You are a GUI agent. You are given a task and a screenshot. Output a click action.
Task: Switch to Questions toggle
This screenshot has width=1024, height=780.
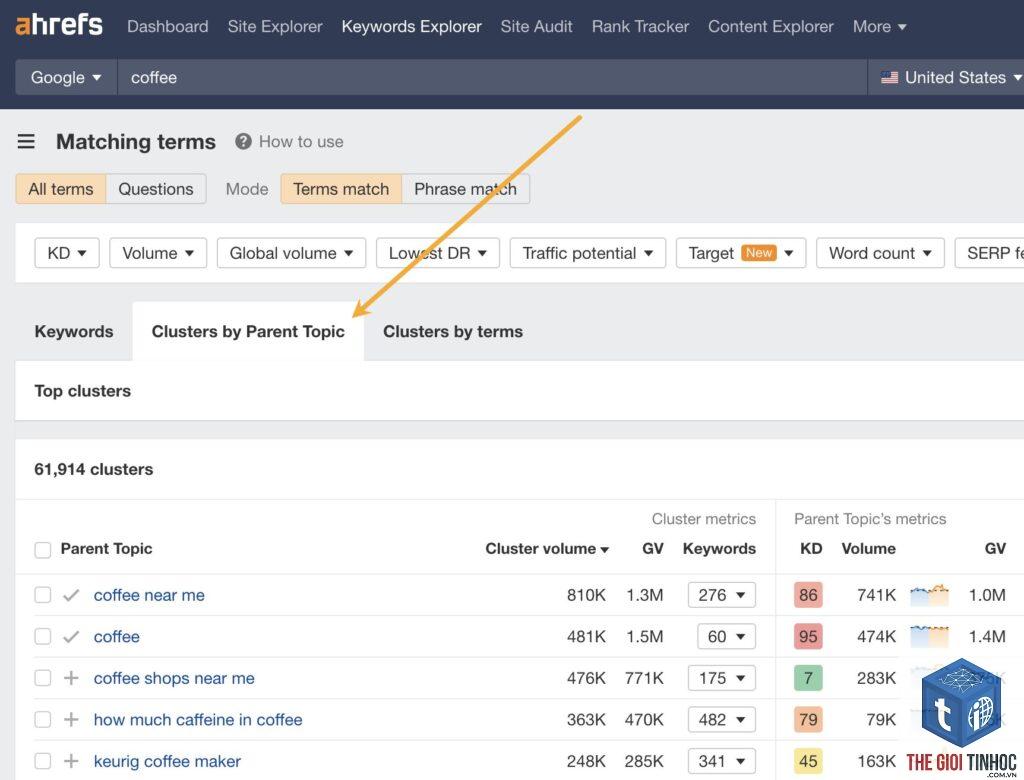pos(156,189)
